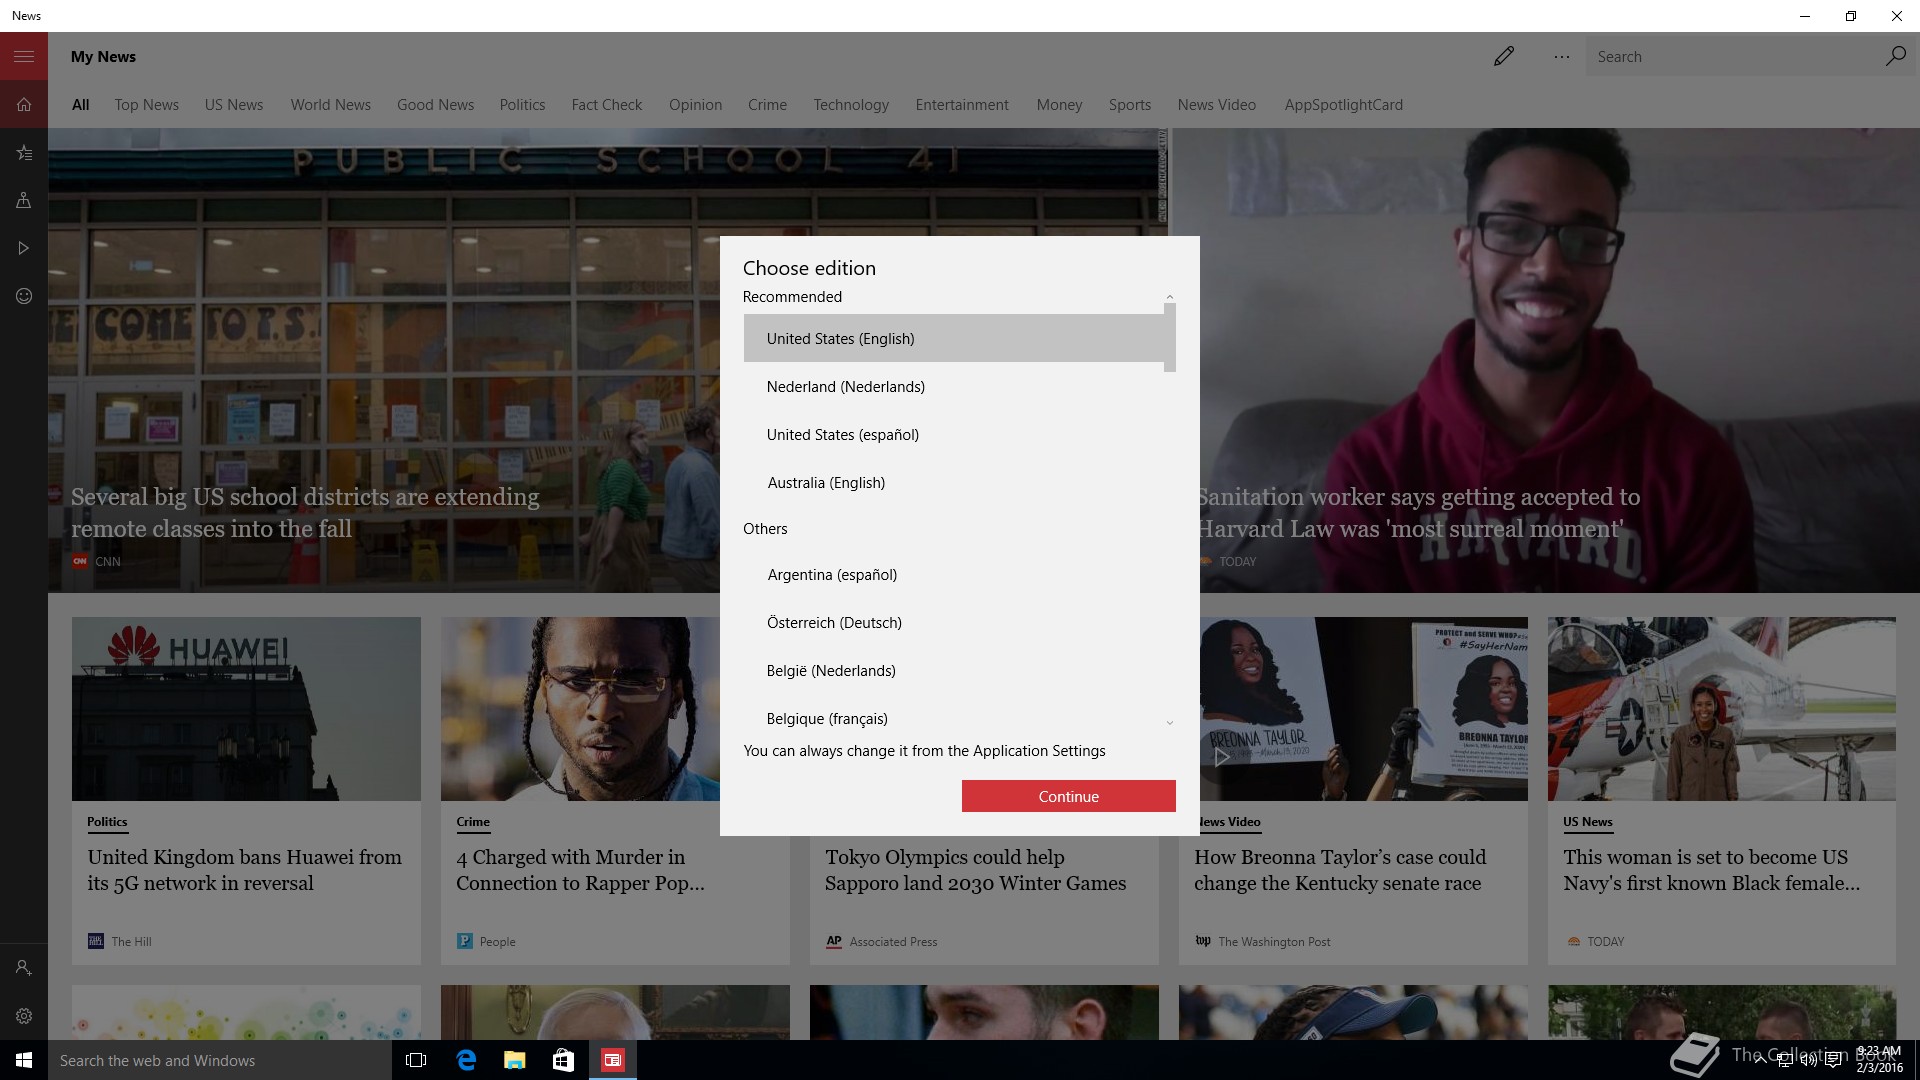The width and height of the screenshot is (1920, 1080).
Task: Open Task View on the taskbar
Action: tap(416, 1060)
